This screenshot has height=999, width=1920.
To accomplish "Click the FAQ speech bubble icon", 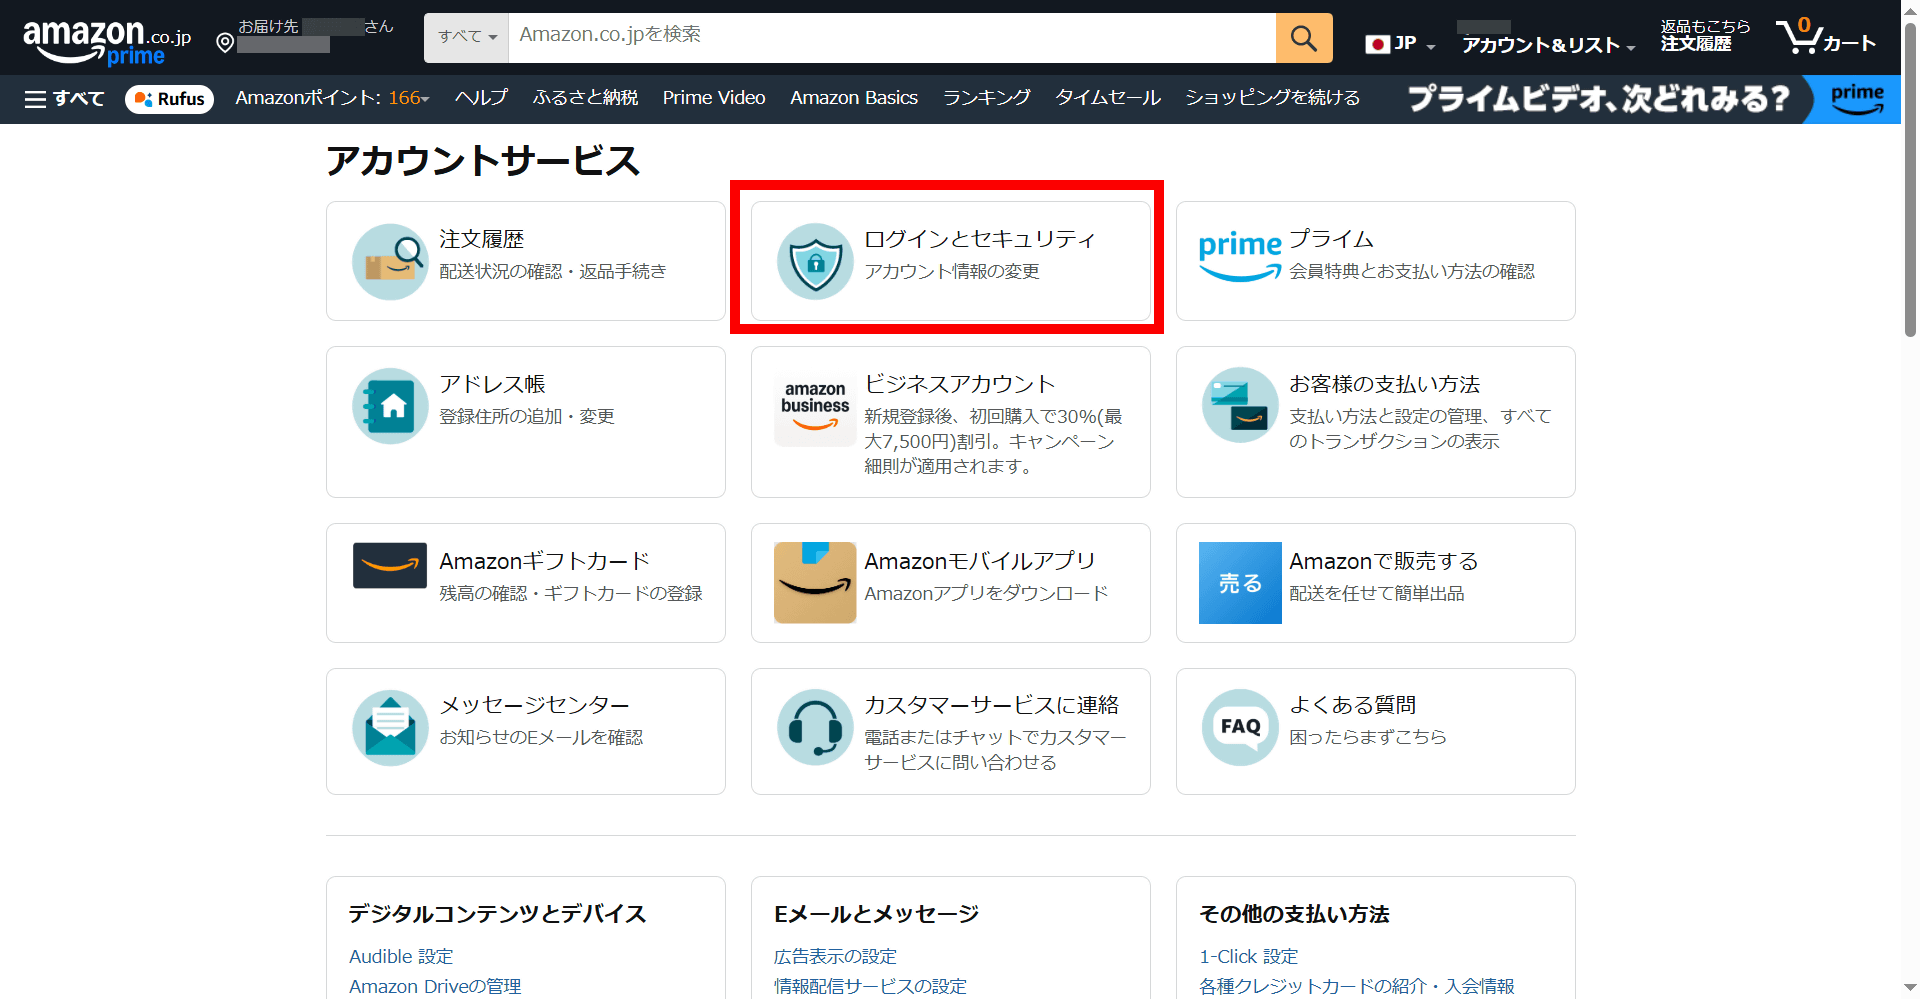I will 1240,727.
